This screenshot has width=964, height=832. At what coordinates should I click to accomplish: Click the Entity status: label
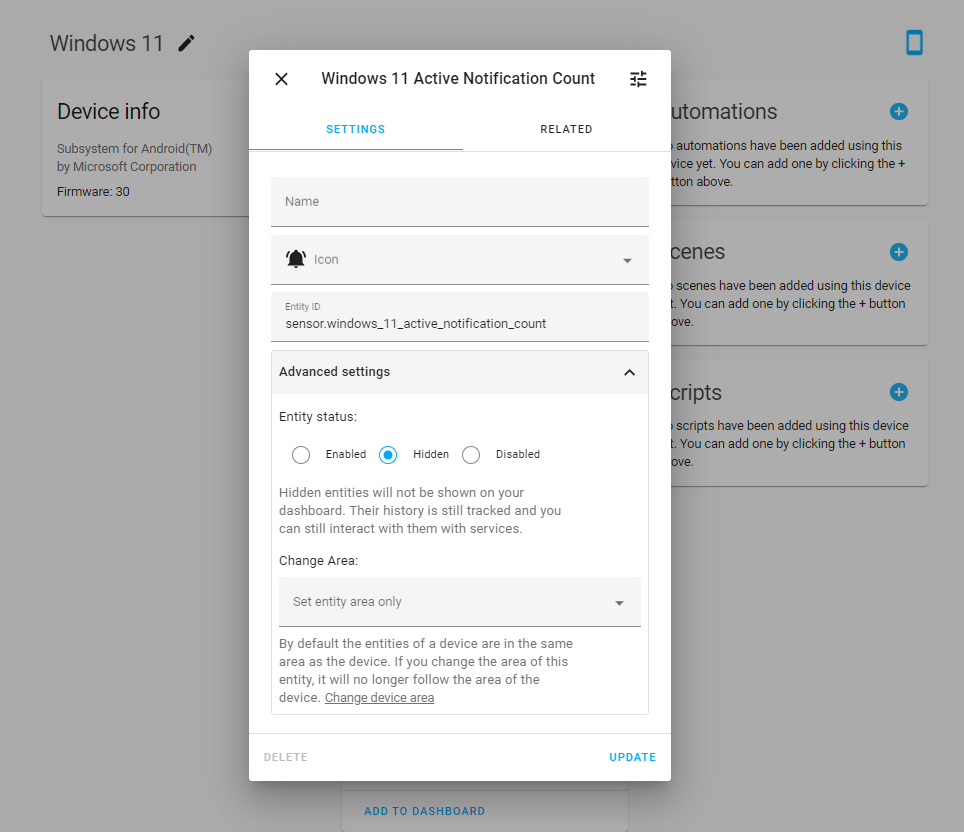click(318, 416)
